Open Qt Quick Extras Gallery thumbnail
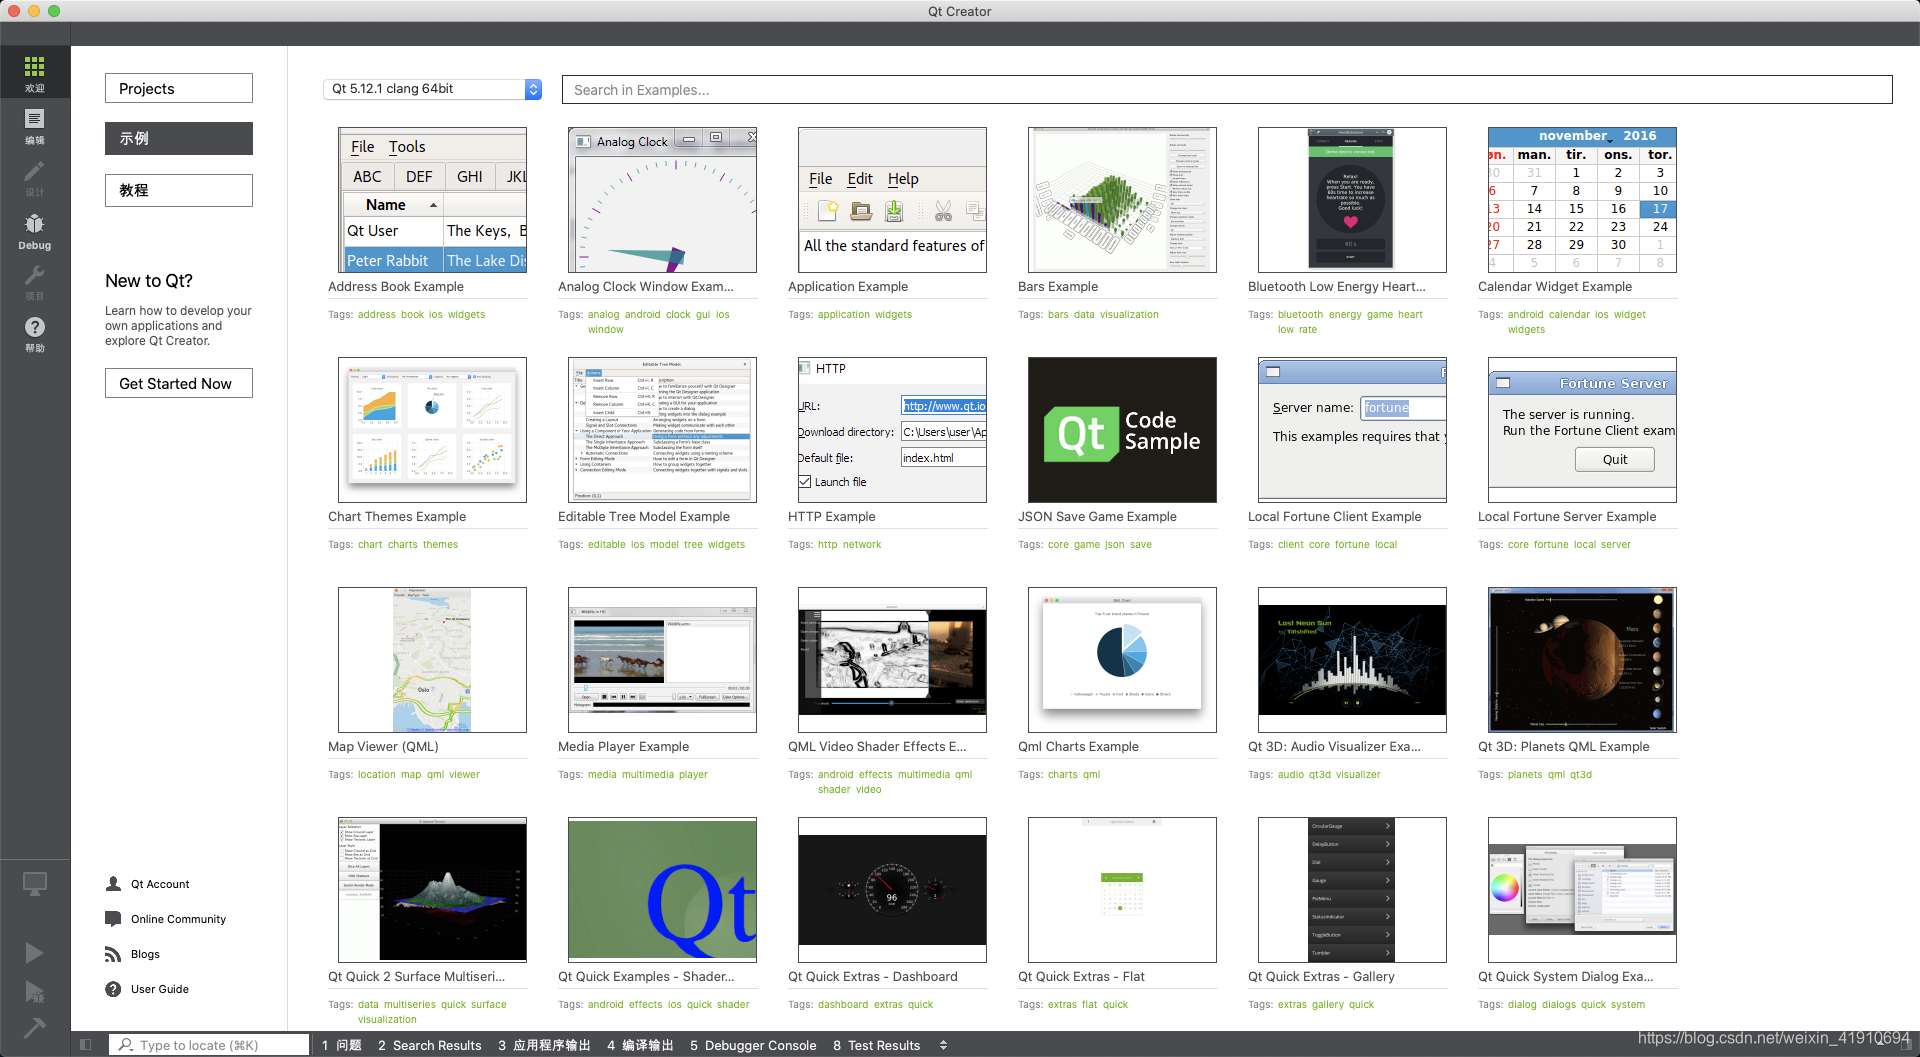The width and height of the screenshot is (1920, 1057). tap(1352, 890)
